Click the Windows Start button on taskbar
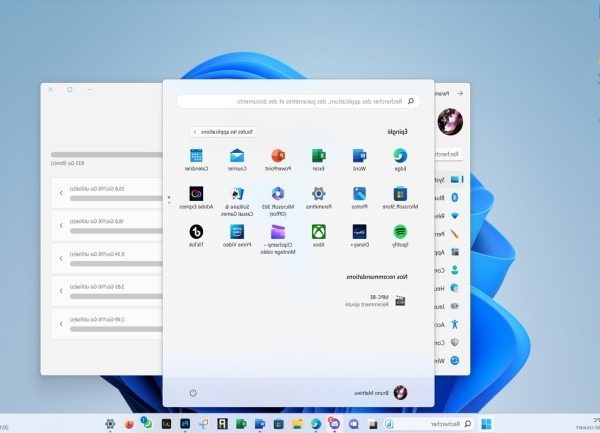Screen dimensions: 600x433 point(486,424)
